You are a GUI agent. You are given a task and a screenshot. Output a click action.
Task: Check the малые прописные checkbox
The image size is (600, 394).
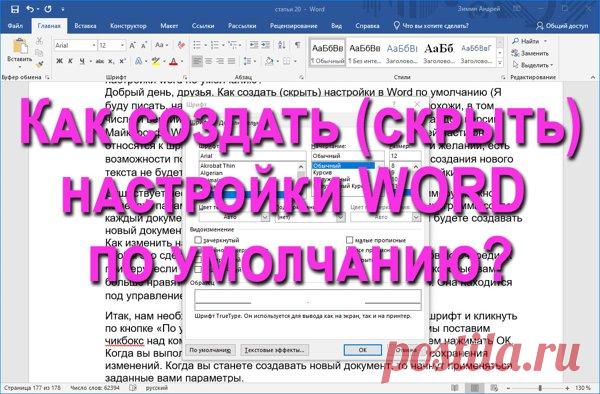349,240
